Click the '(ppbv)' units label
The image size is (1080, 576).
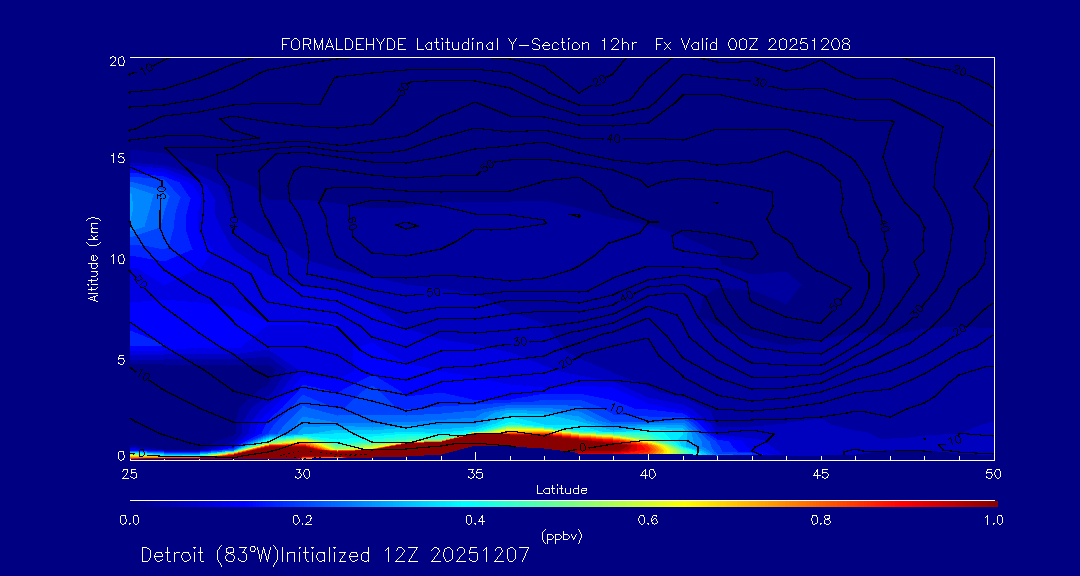(x=562, y=536)
